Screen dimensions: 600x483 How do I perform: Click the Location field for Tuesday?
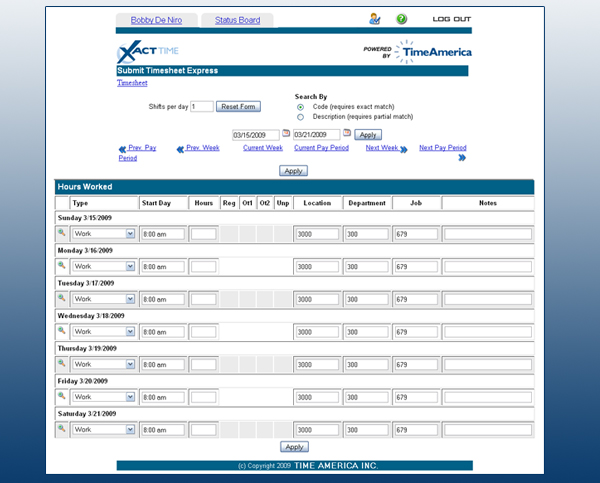click(317, 299)
